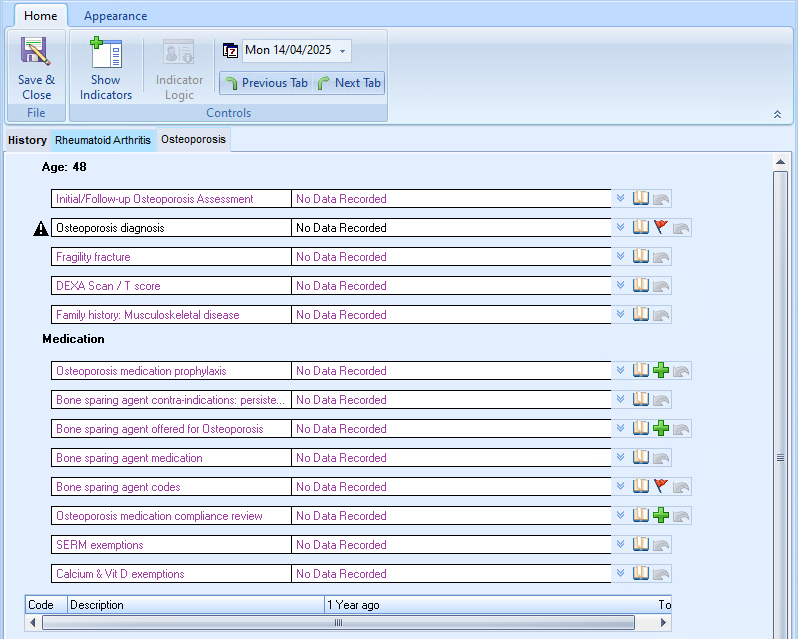
Task: Click the Bone sparing agent codes label
Action: tap(118, 487)
